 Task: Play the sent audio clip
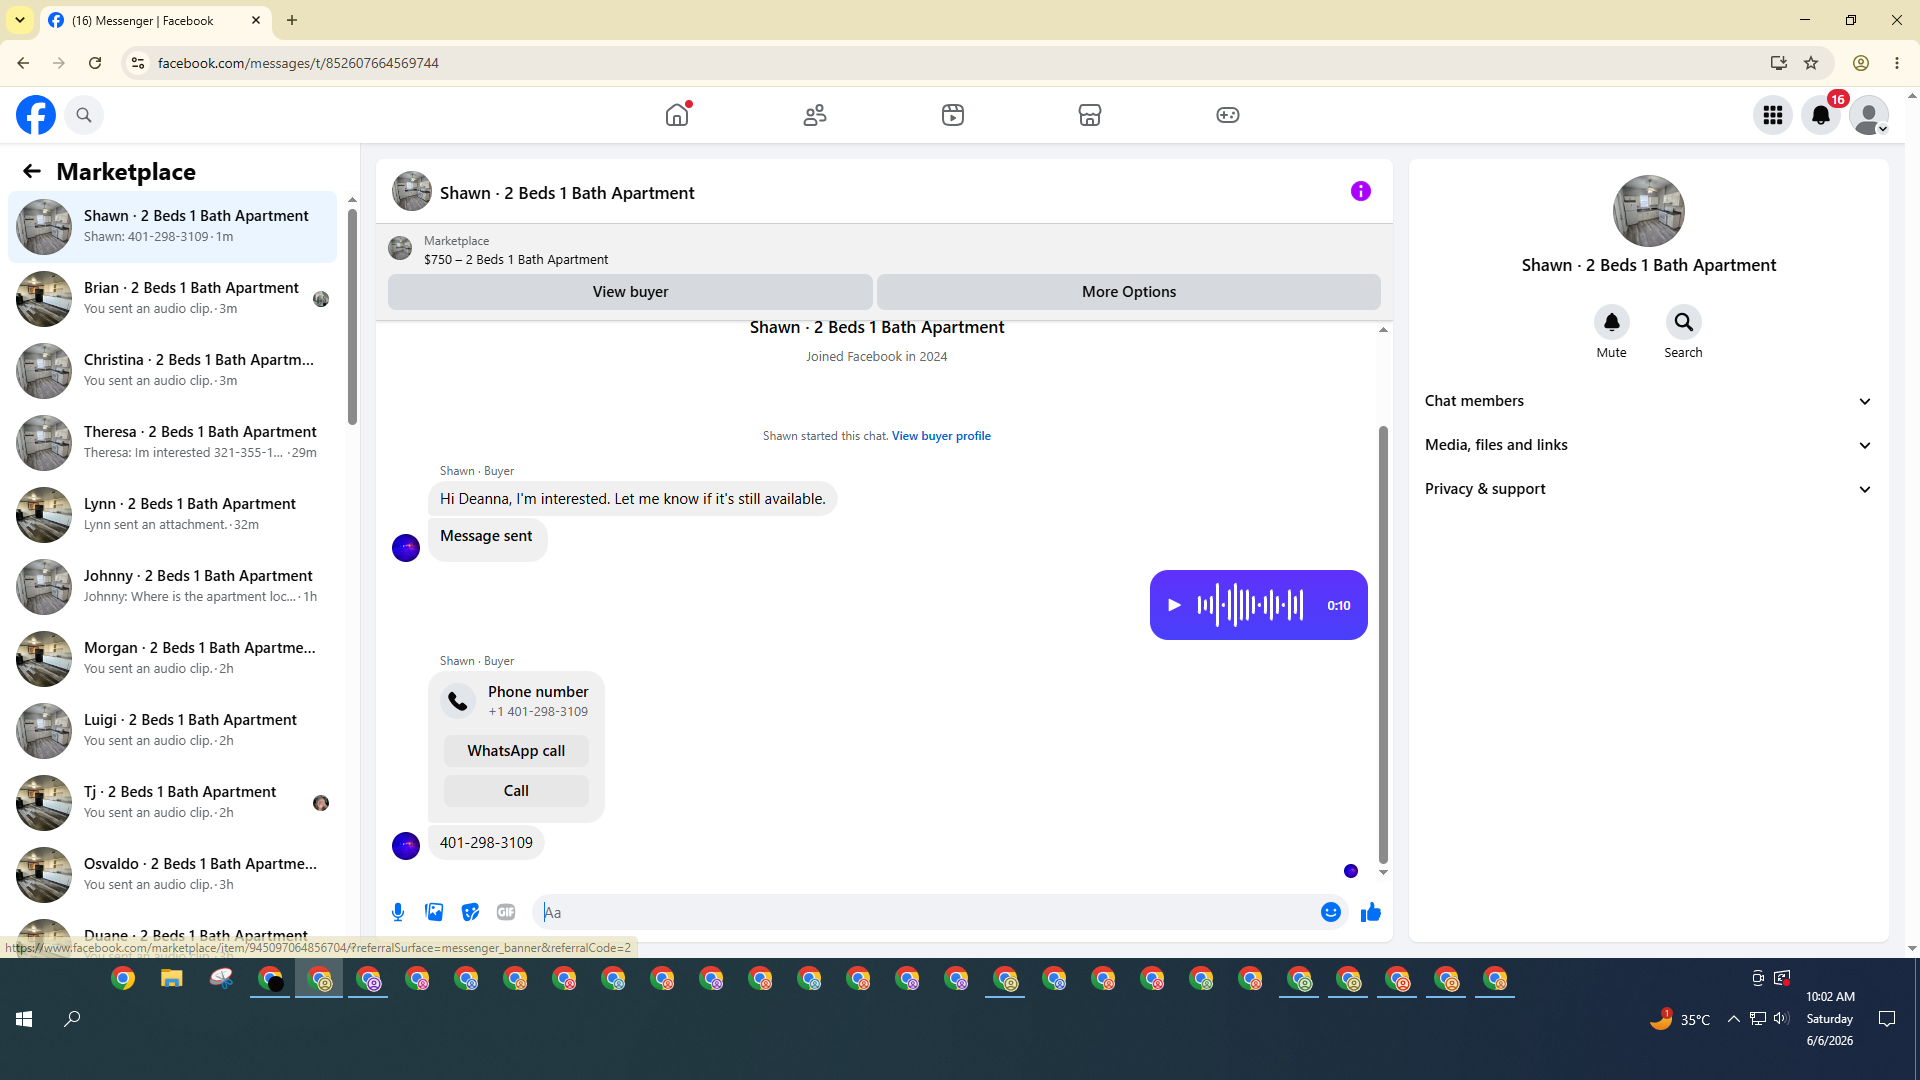point(1174,605)
